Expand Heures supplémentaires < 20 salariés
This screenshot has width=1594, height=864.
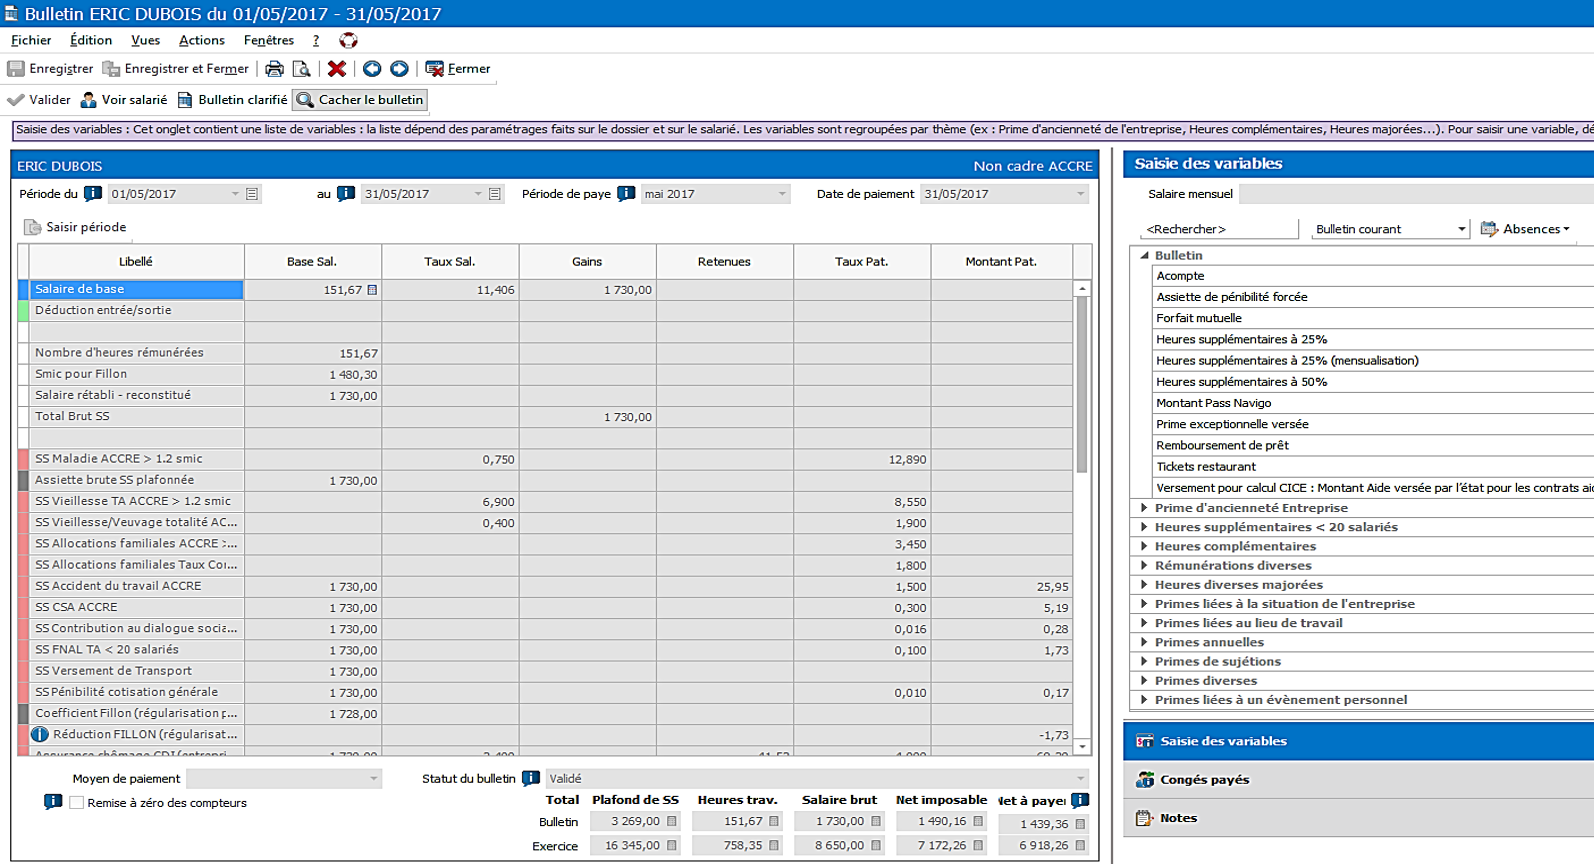(x=1144, y=527)
